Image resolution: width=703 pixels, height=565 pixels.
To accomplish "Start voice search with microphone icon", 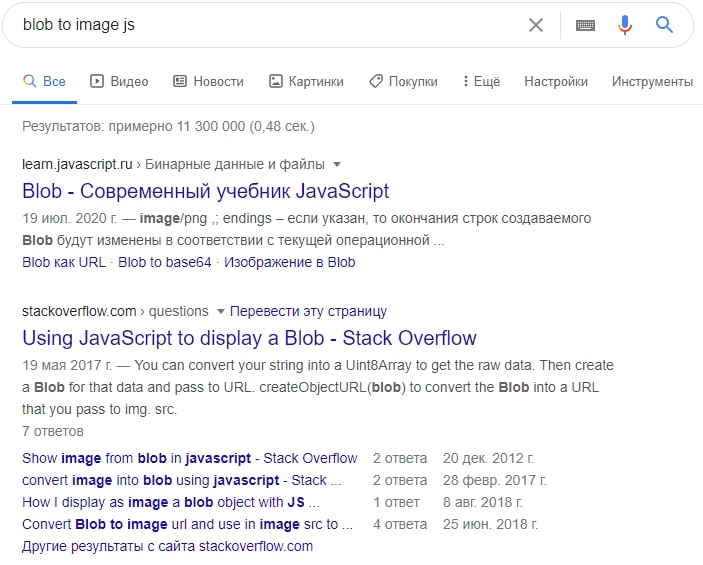I will click(x=625, y=25).
